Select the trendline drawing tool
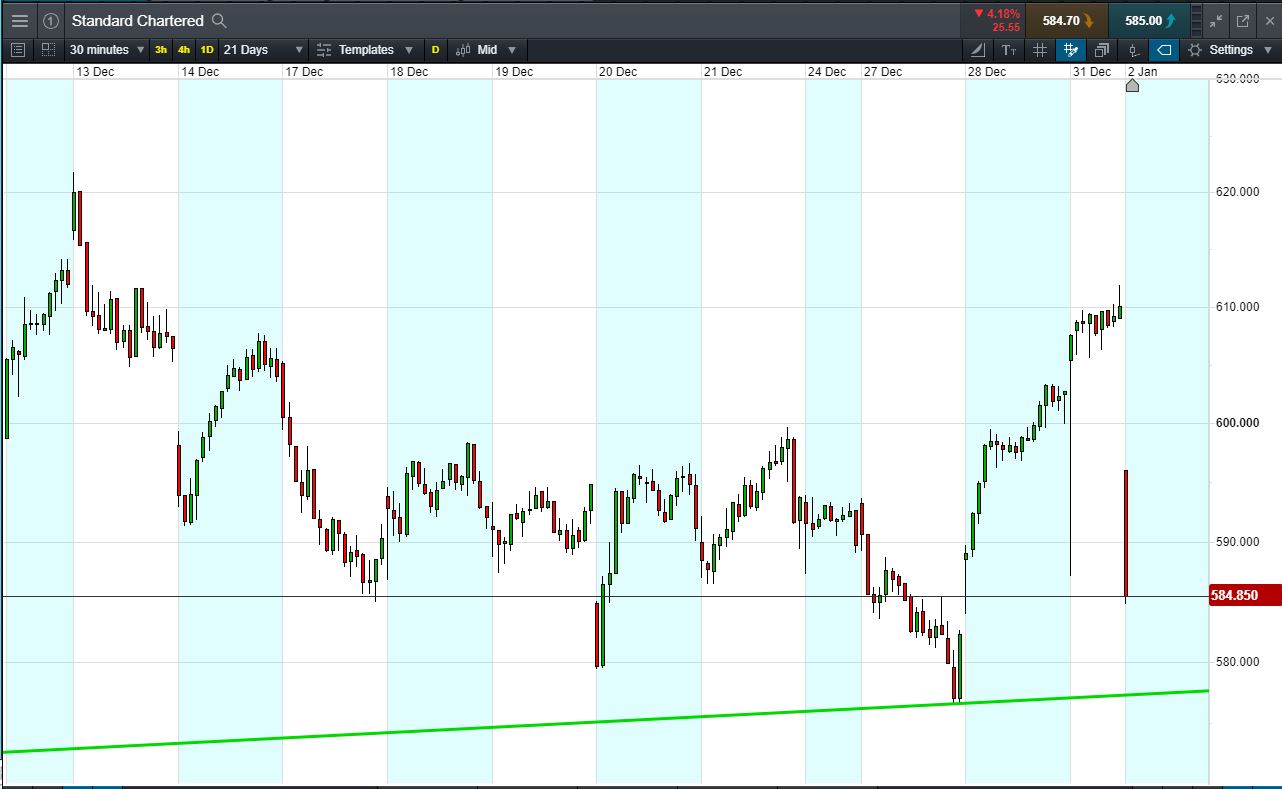The height and width of the screenshot is (789, 1282). click(978, 50)
